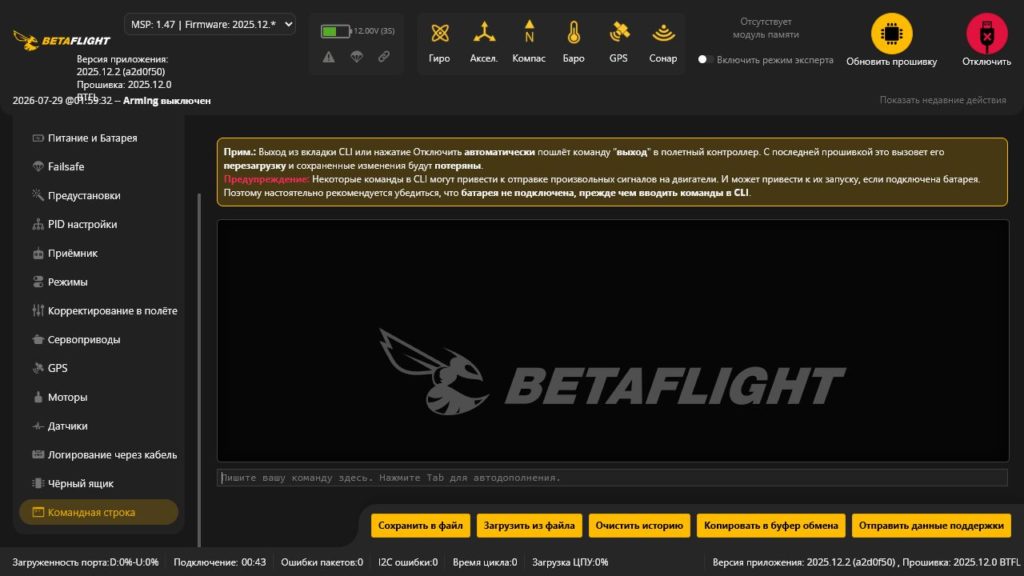
Task: Open the Сервоприводы tab
Action: 99,340
